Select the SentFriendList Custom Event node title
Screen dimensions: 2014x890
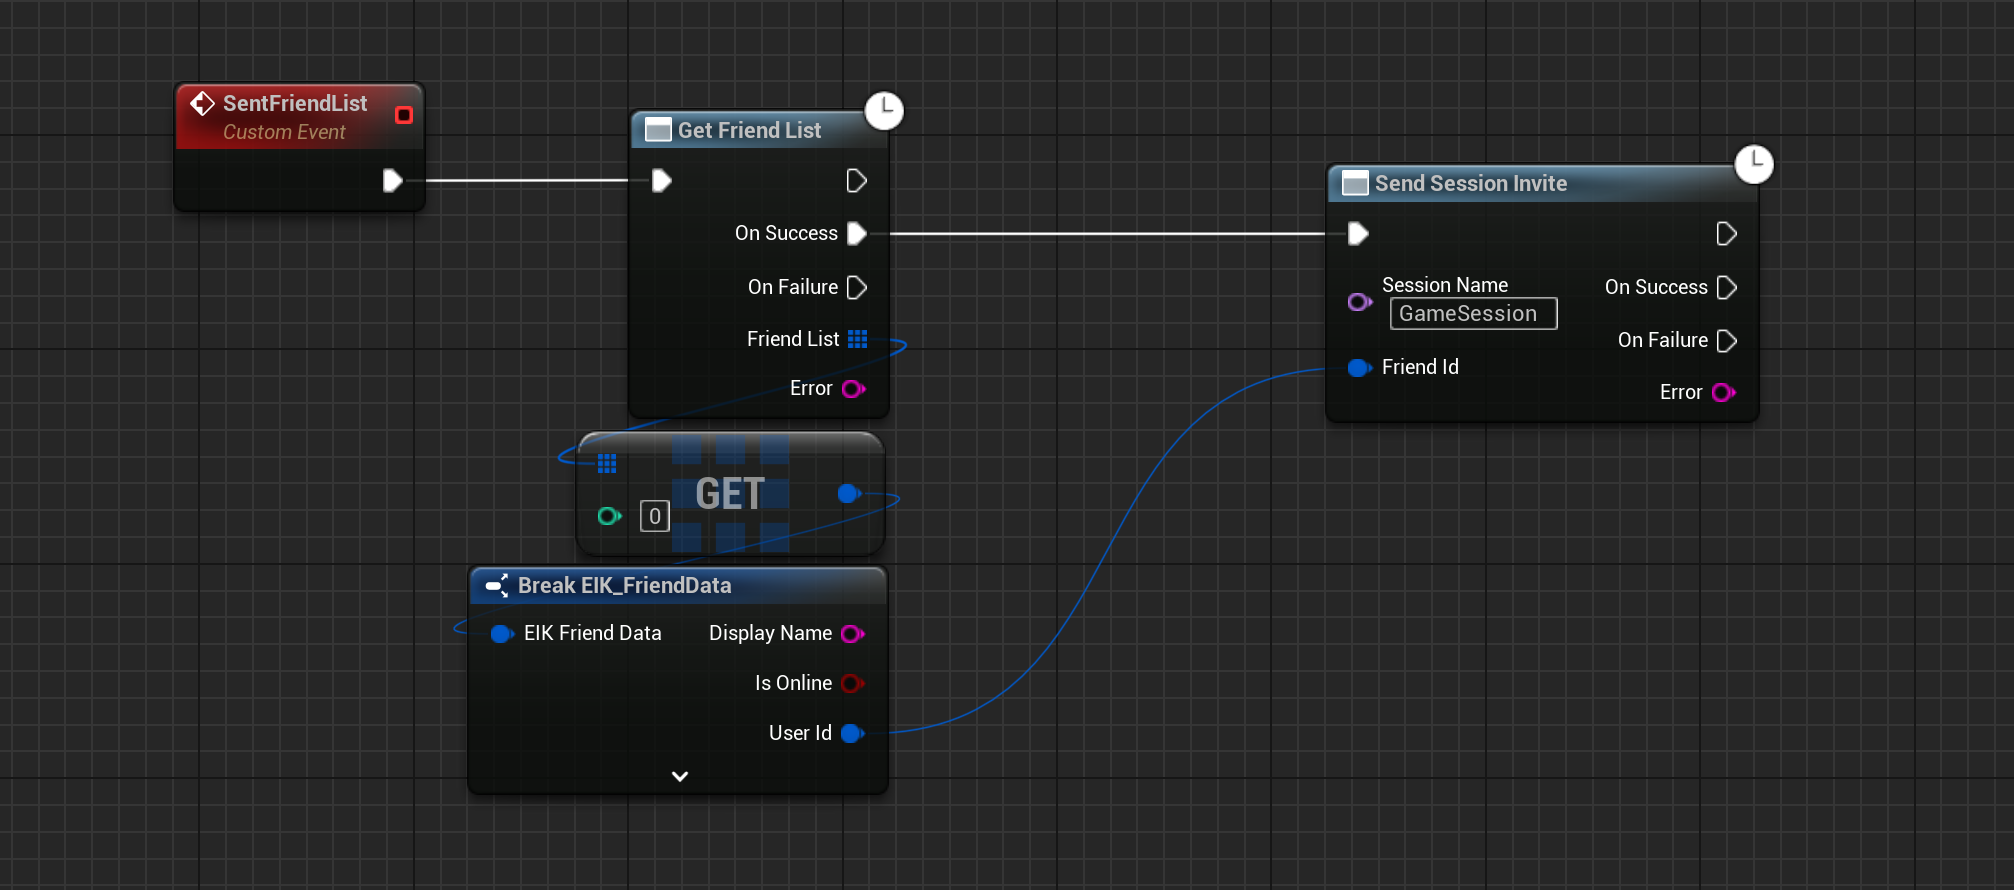294,104
